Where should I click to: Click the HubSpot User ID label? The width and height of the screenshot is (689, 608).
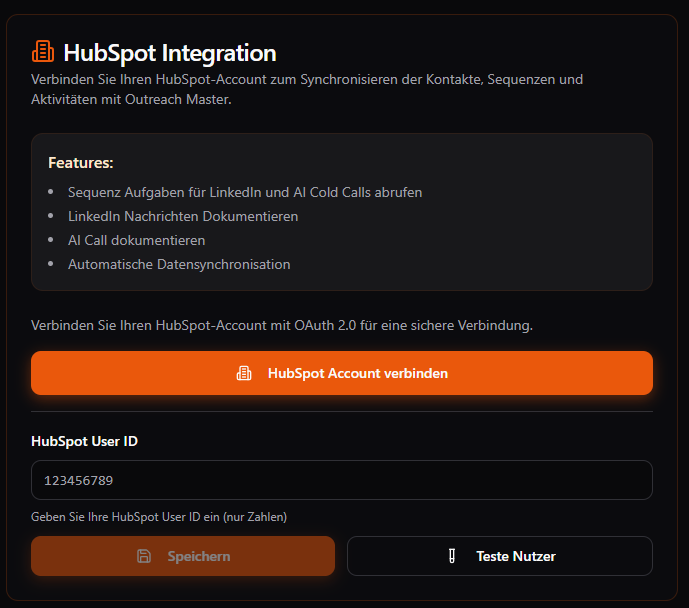point(84,441)
